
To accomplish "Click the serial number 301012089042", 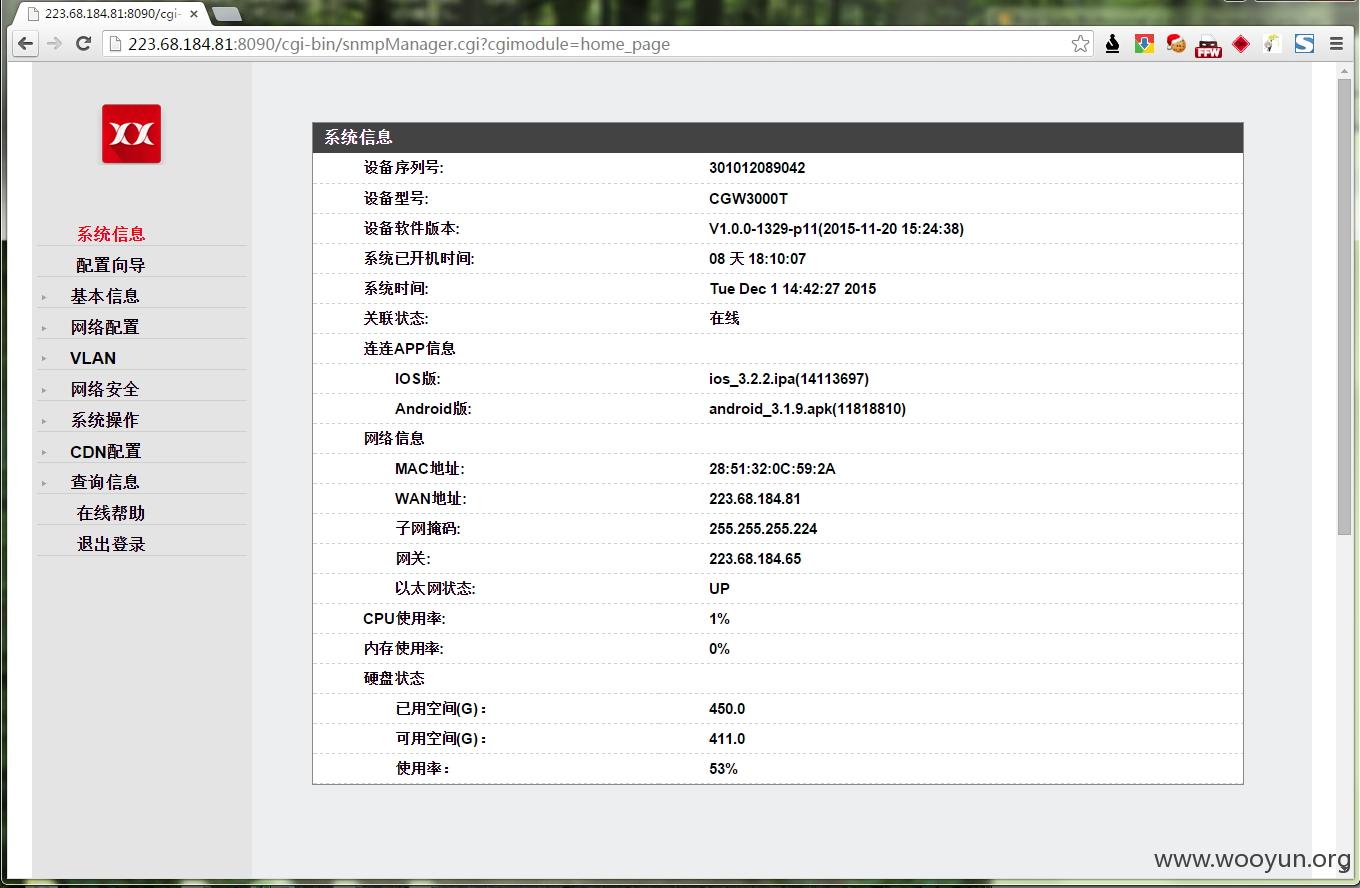I will point(757,168).
